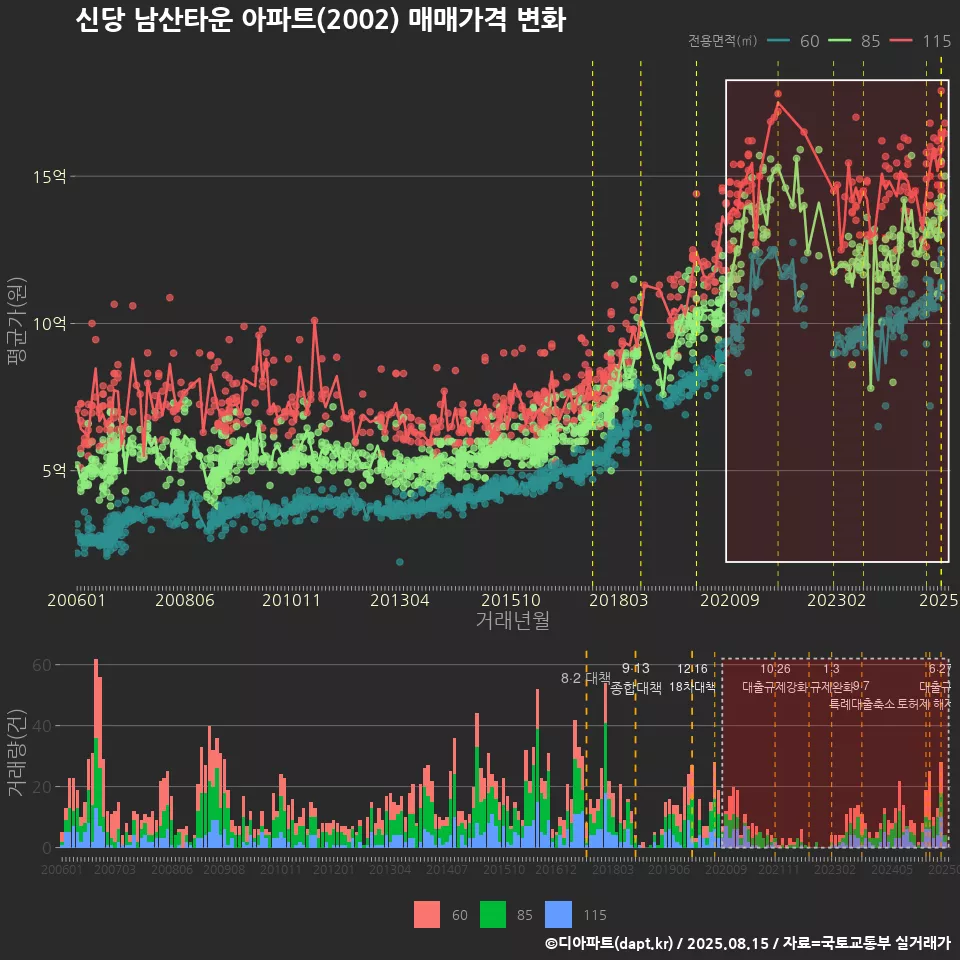960x960 pixels.
Task: Click the 60 label in bottom legend
Action: [459, 915]
